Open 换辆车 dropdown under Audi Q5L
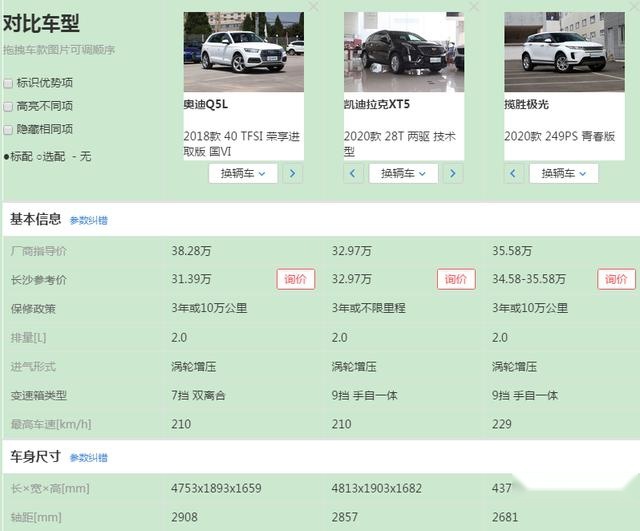The width and height of the screenshot is (640, 531). coord(243,173)
